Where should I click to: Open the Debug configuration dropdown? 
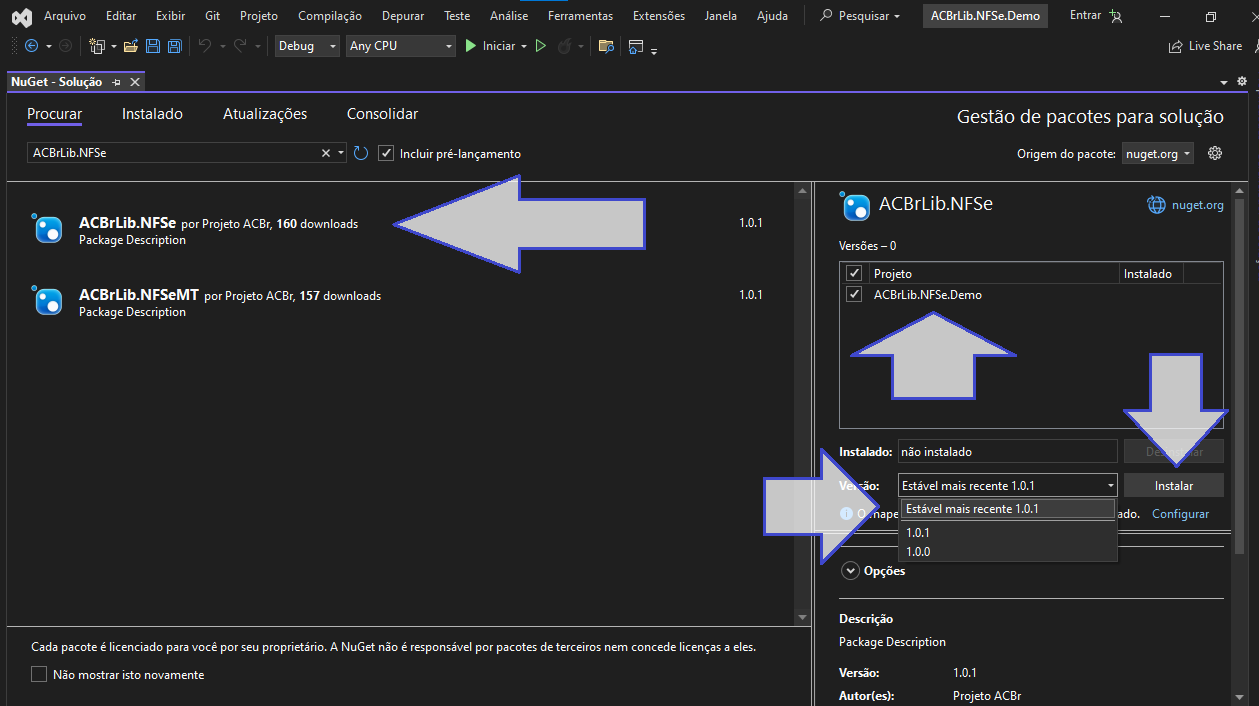(x=307, y=46)
